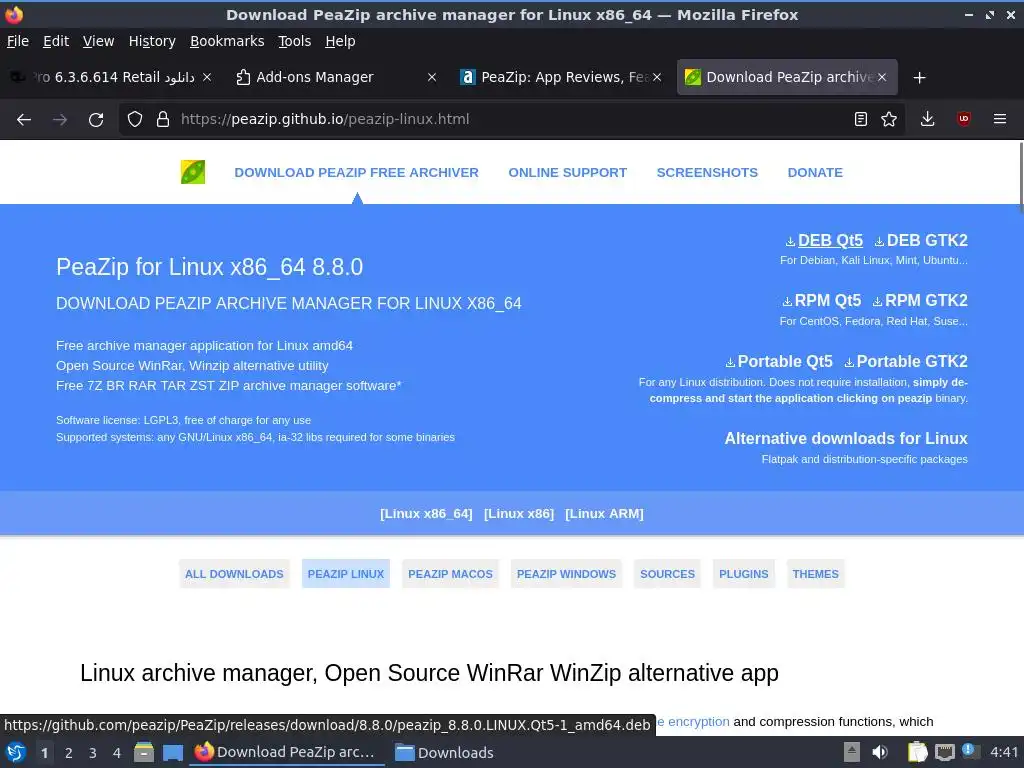Go back to previous page in Firefox
The width and height of the screenshot is (1024, 768).
[24, 120]
